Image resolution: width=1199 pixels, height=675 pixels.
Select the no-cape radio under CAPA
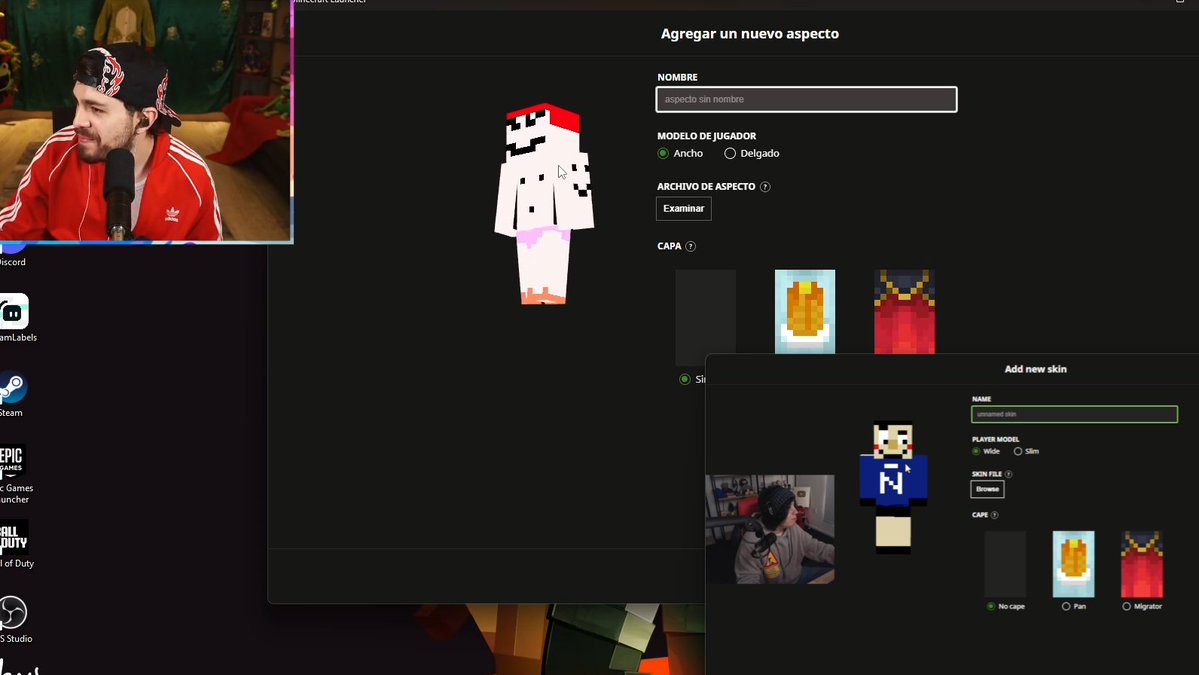pyautogui.click(x=684, y=379)
